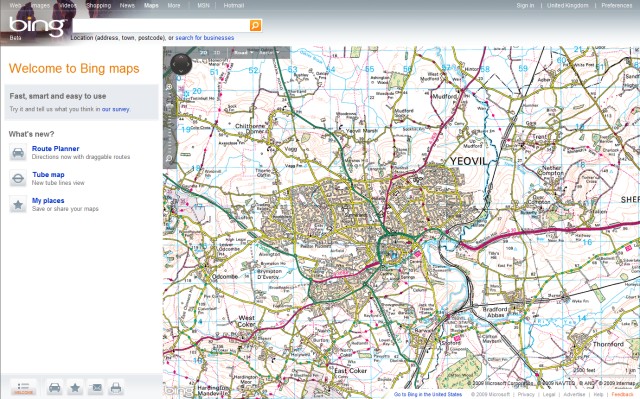Image resolution: width=640 pixels, height=399 pixels.
Task: Go to Hotmail link
Action: point(234,5)
